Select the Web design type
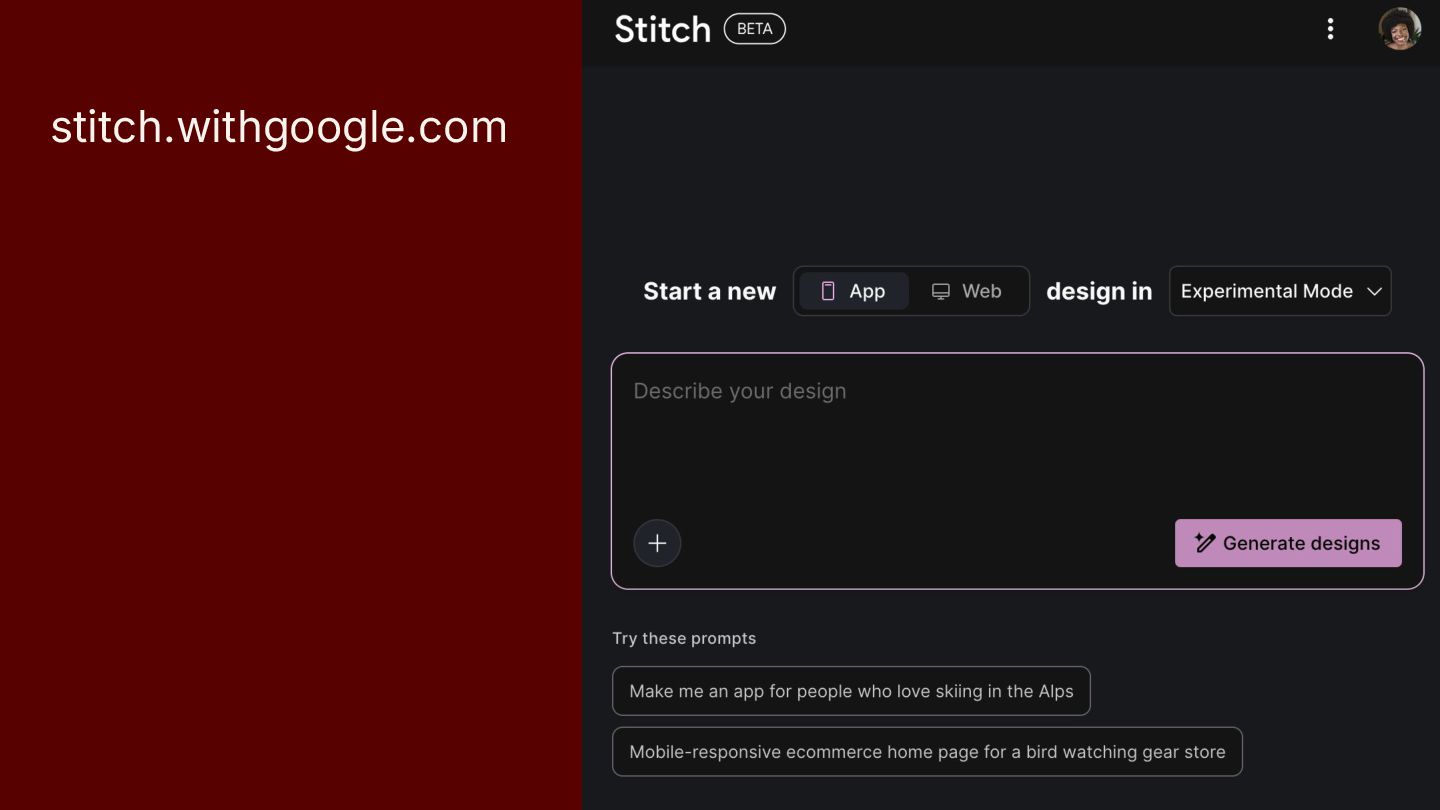The width and height of the screenshot is (1440, 810). pyautogui.click(x=966, y=291)
